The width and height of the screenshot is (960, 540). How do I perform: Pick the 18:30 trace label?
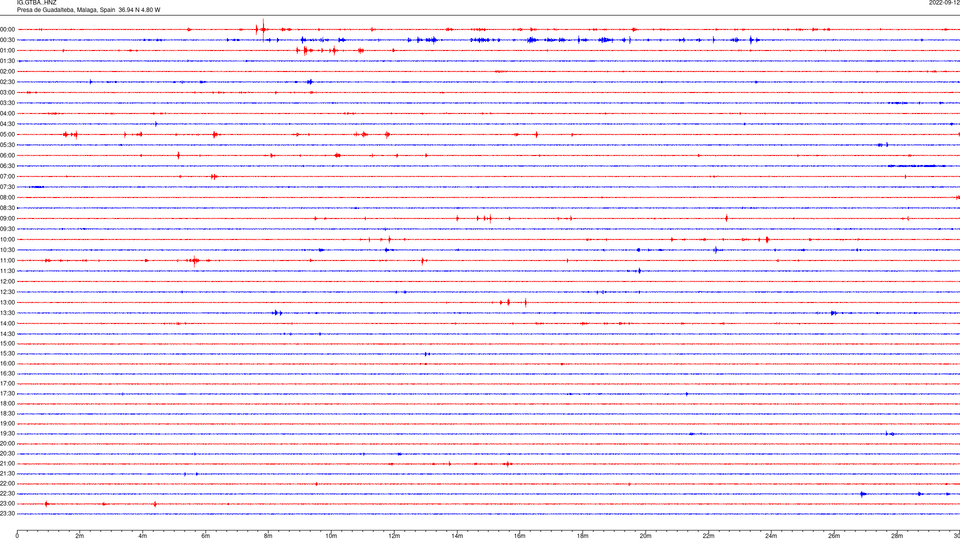pos(8,413)
